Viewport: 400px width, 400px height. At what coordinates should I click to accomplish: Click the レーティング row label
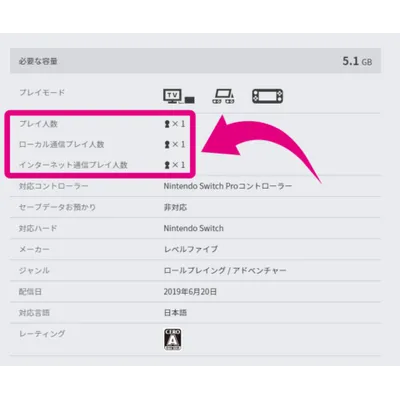coord(42,334)
